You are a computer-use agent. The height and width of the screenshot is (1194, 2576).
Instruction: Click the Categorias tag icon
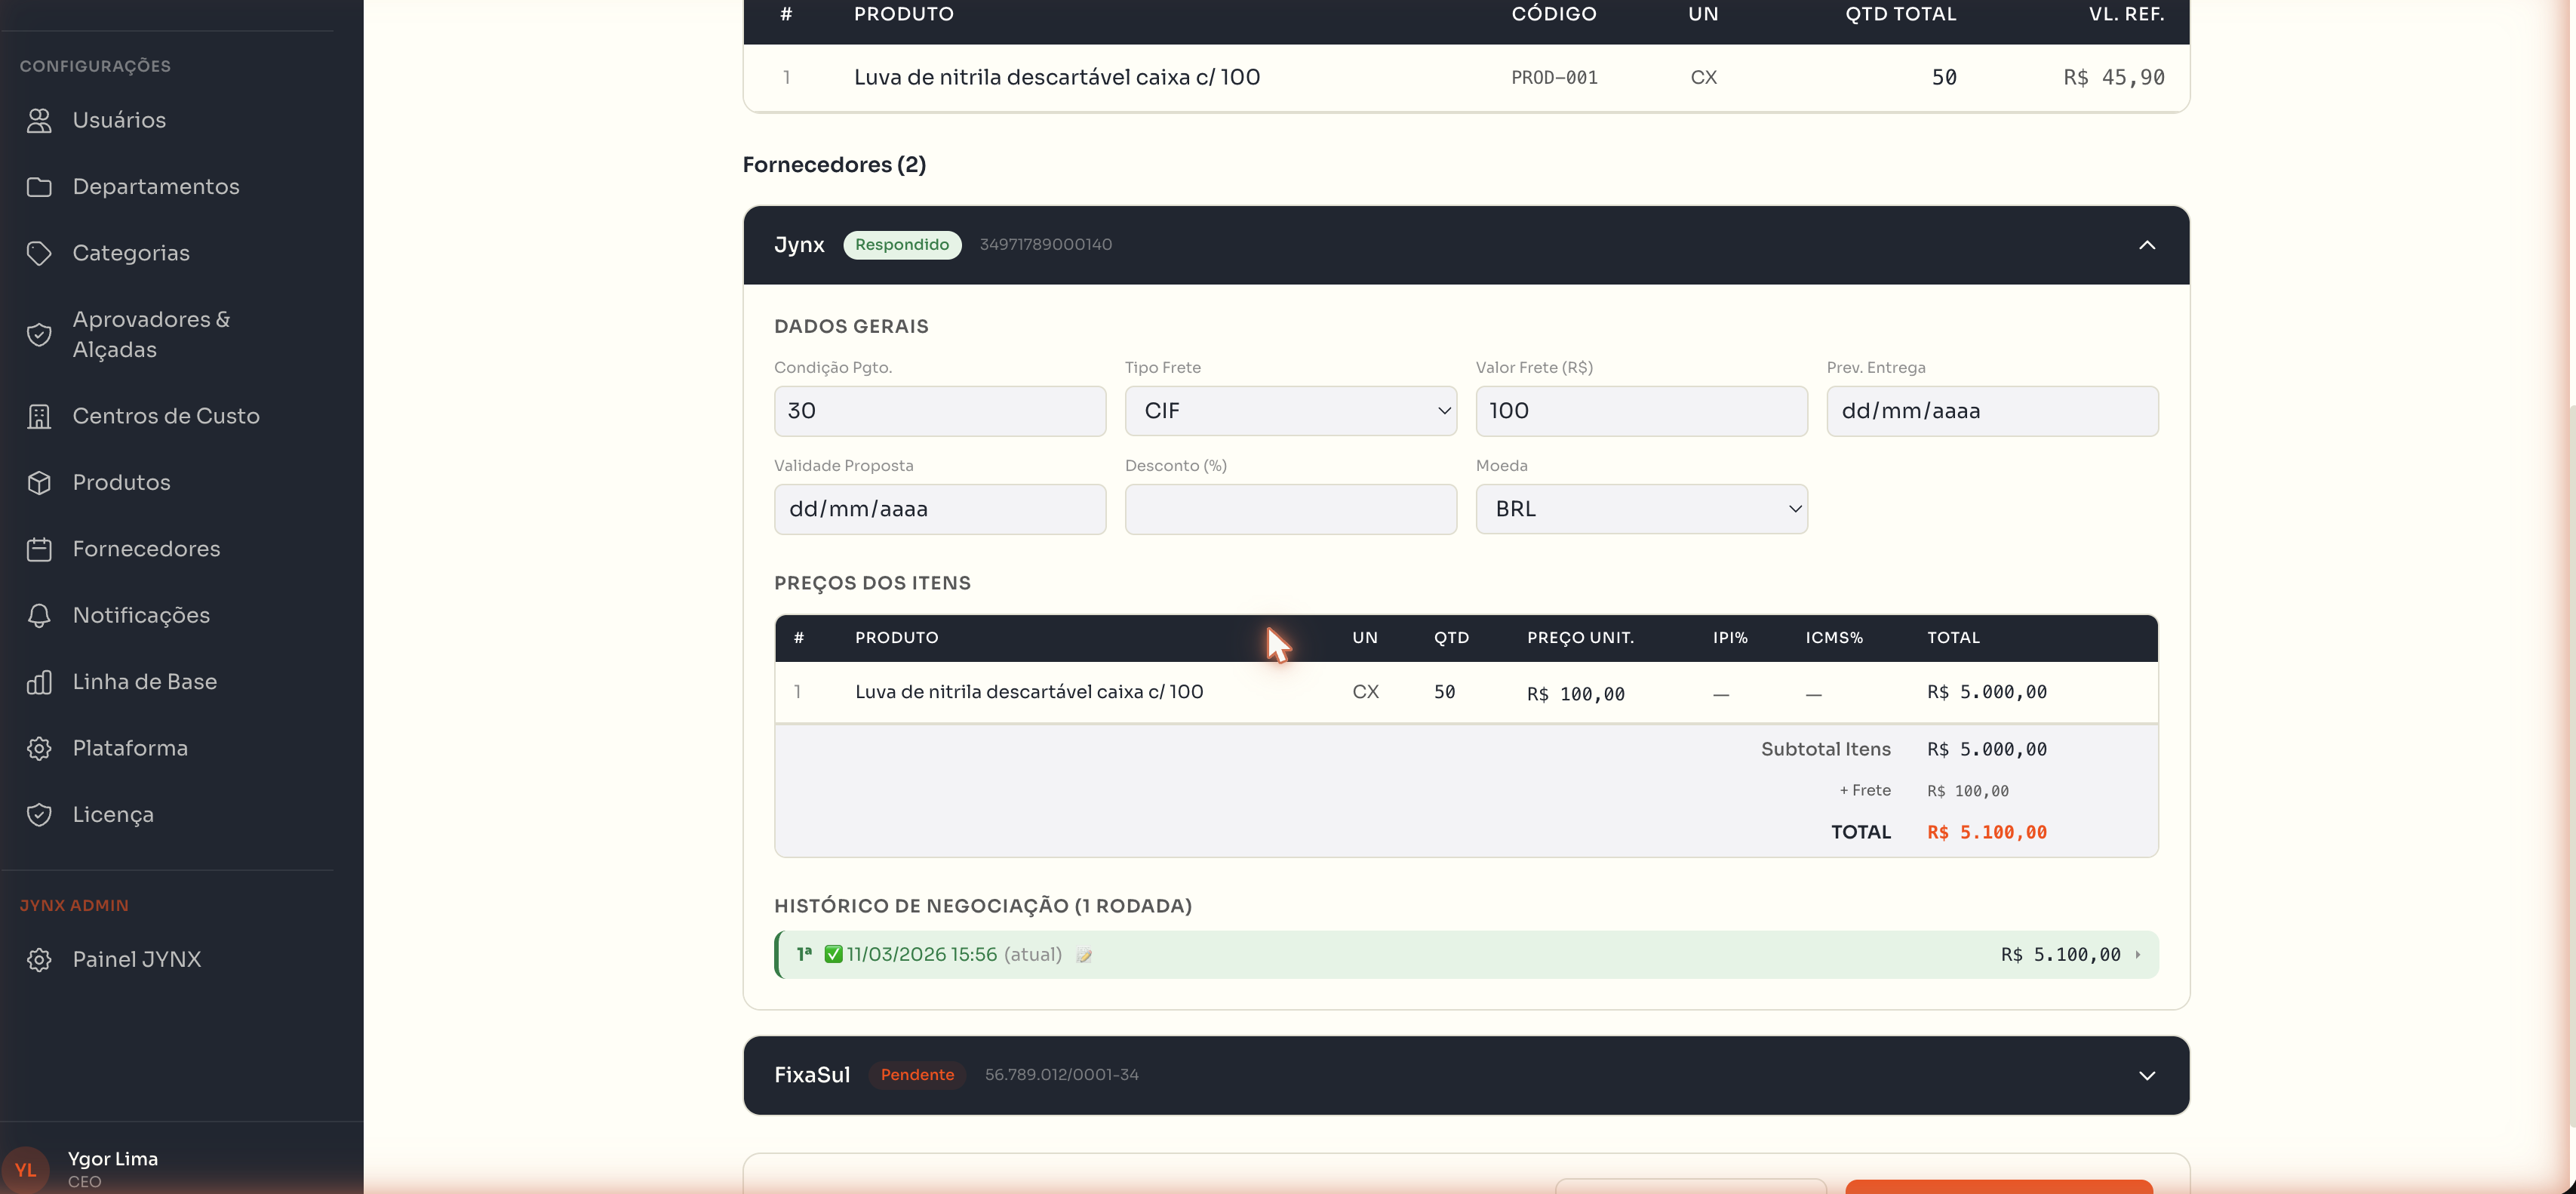39,253
